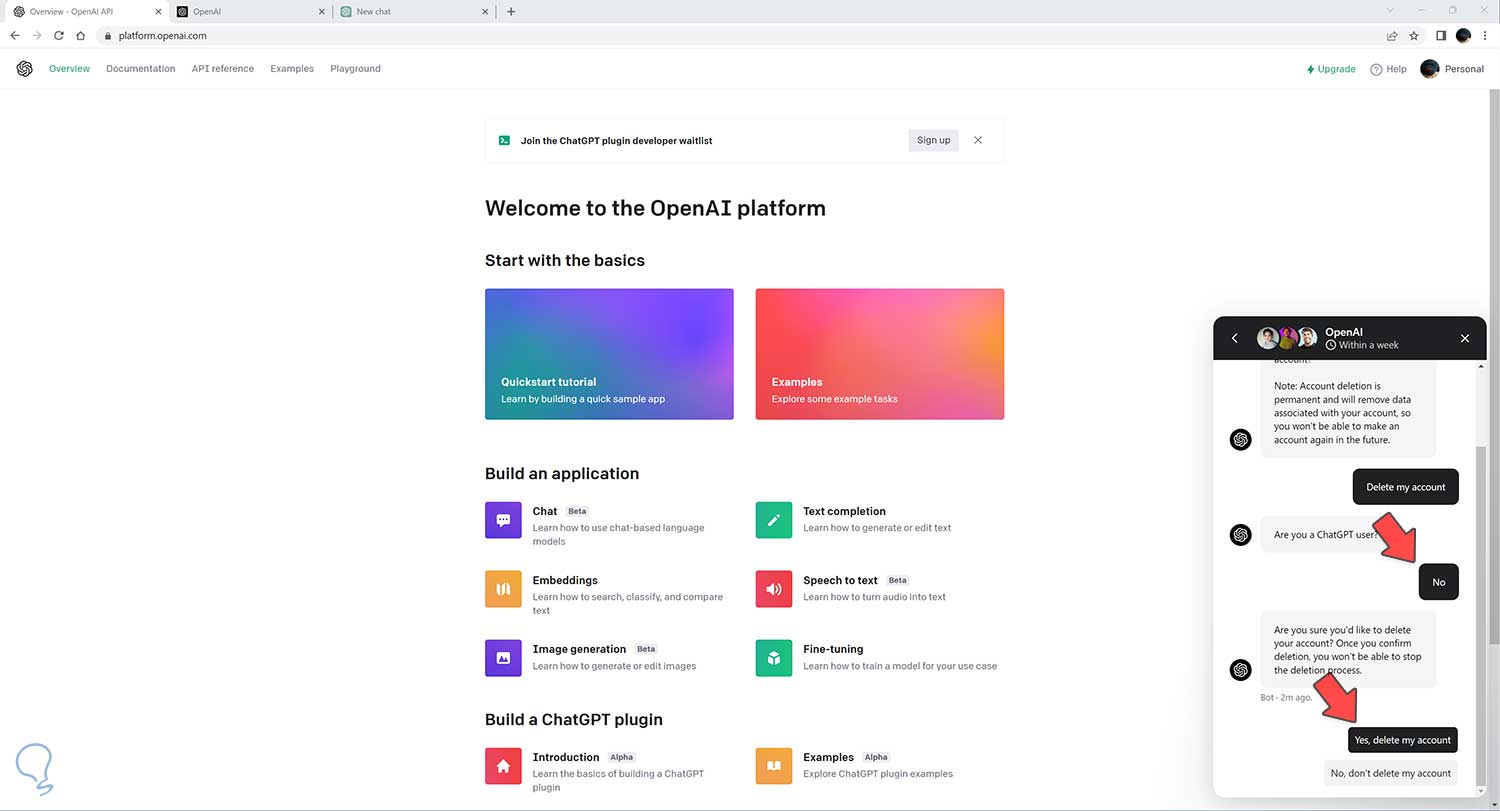This screenshot has width=1500, height=811.
Task: Open the Speech to text guide link
Action: pos(840,580)
